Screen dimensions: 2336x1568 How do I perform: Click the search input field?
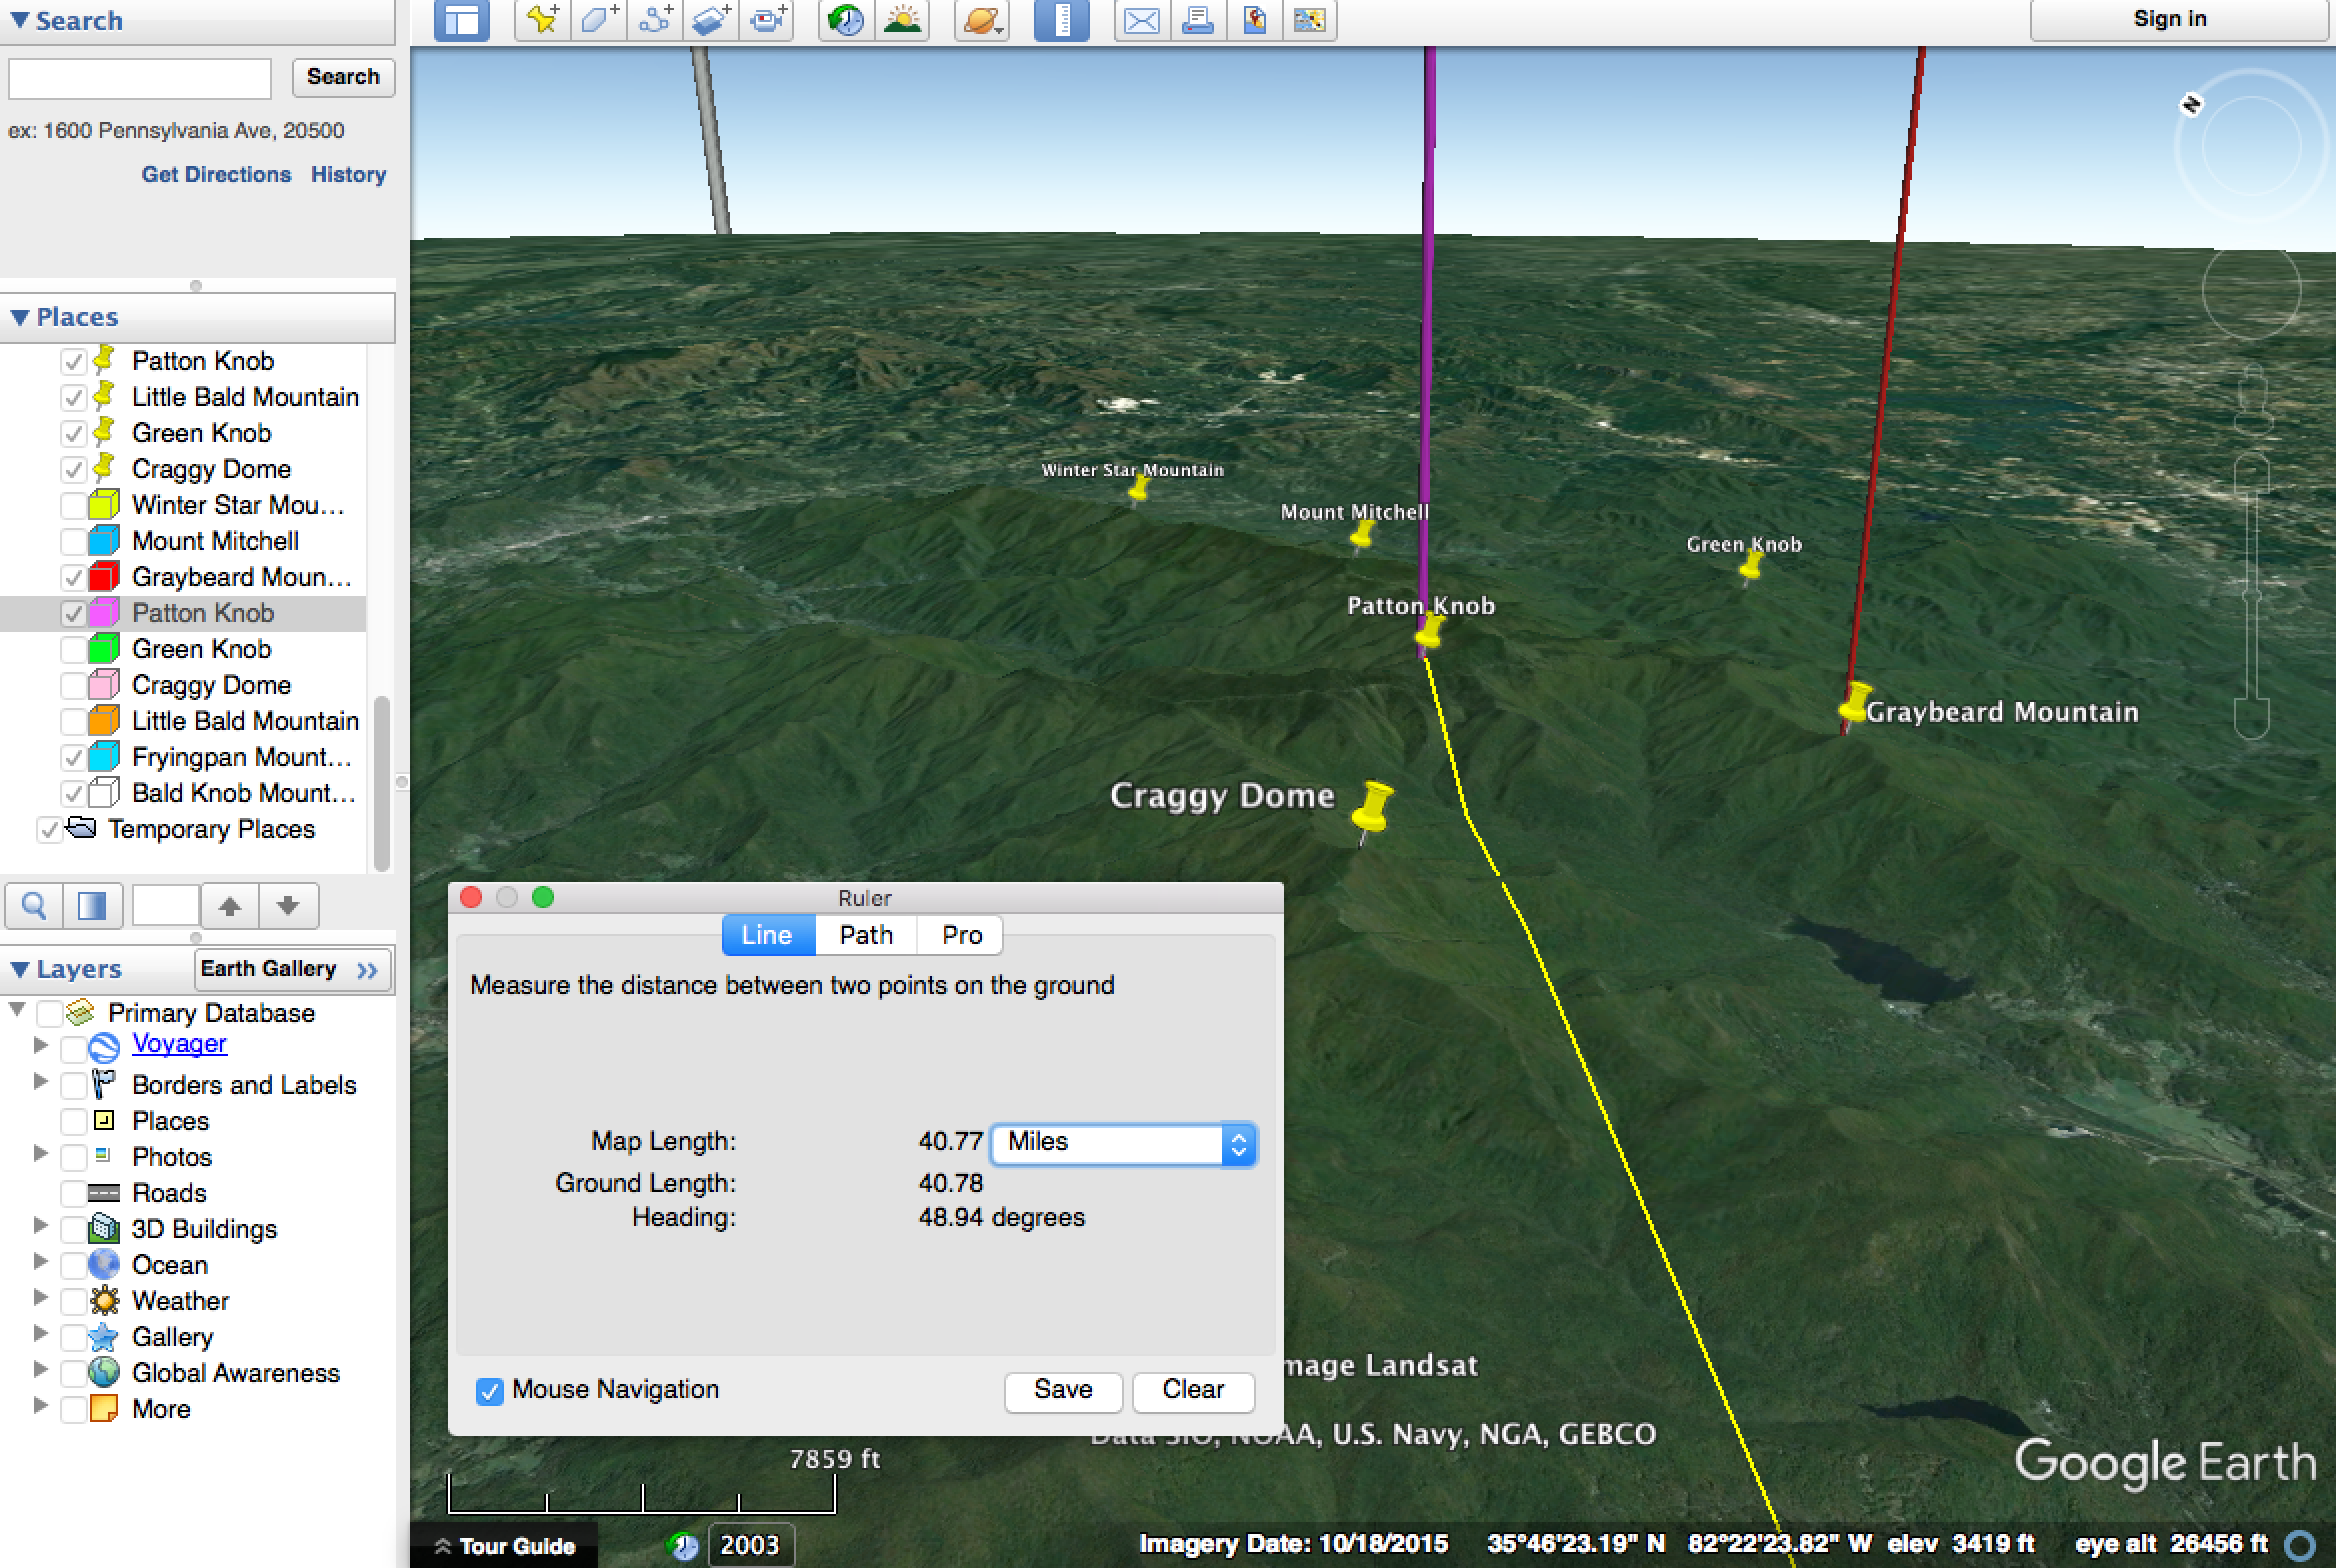point(140,78)
